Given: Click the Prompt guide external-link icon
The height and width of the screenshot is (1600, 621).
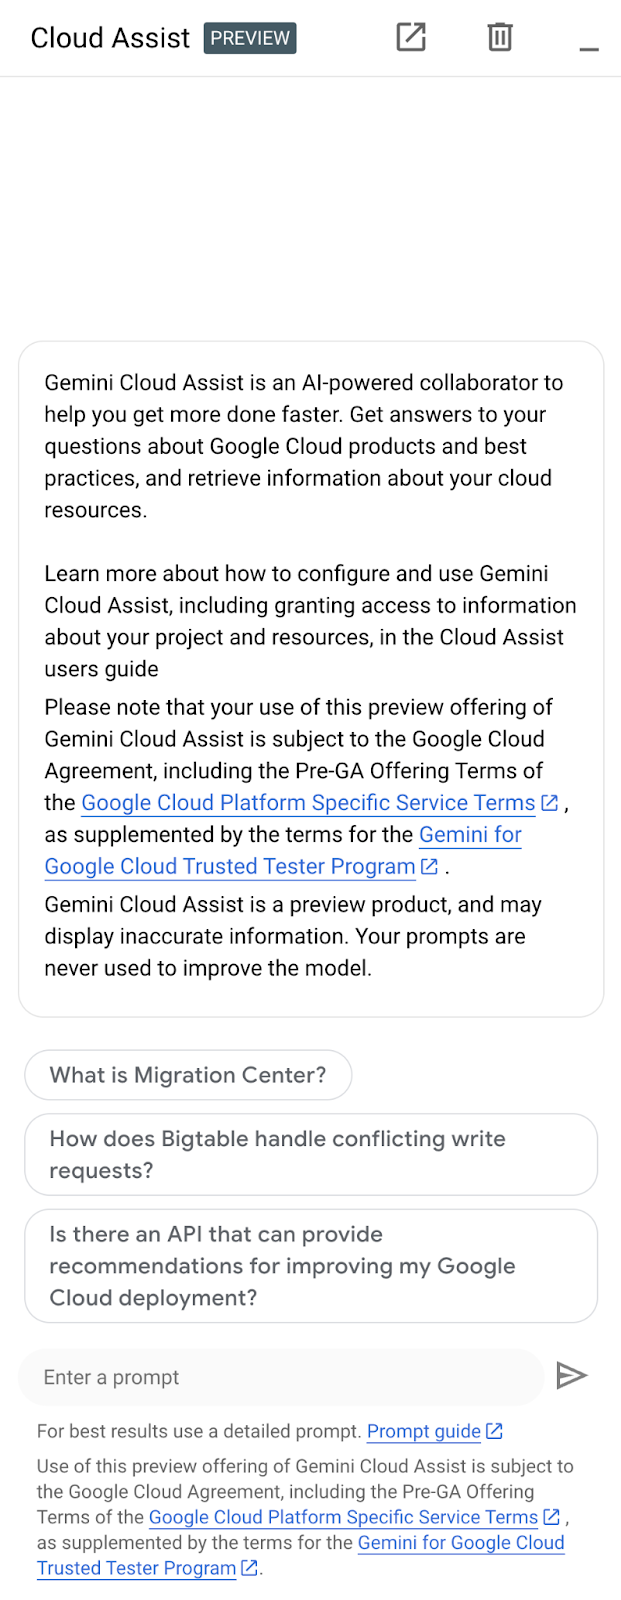Looking at the screenshot, I should tap(494, 1431).
